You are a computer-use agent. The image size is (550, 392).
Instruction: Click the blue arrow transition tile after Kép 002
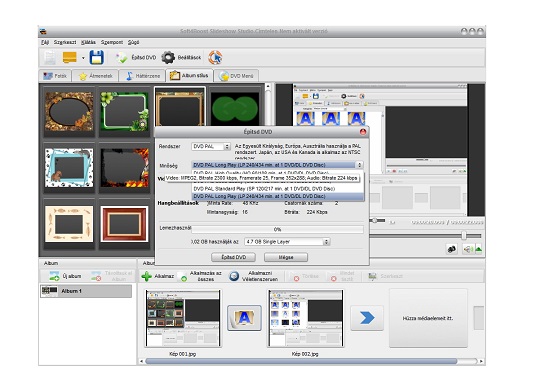click(367, 318)
